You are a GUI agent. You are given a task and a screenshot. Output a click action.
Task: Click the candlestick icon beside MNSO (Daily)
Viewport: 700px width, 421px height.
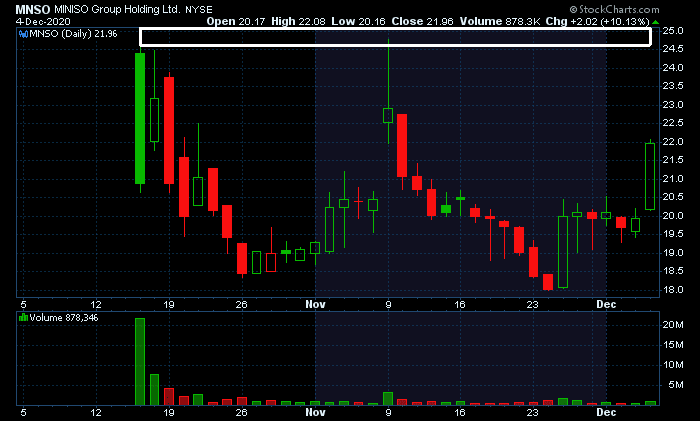[23, 34]
